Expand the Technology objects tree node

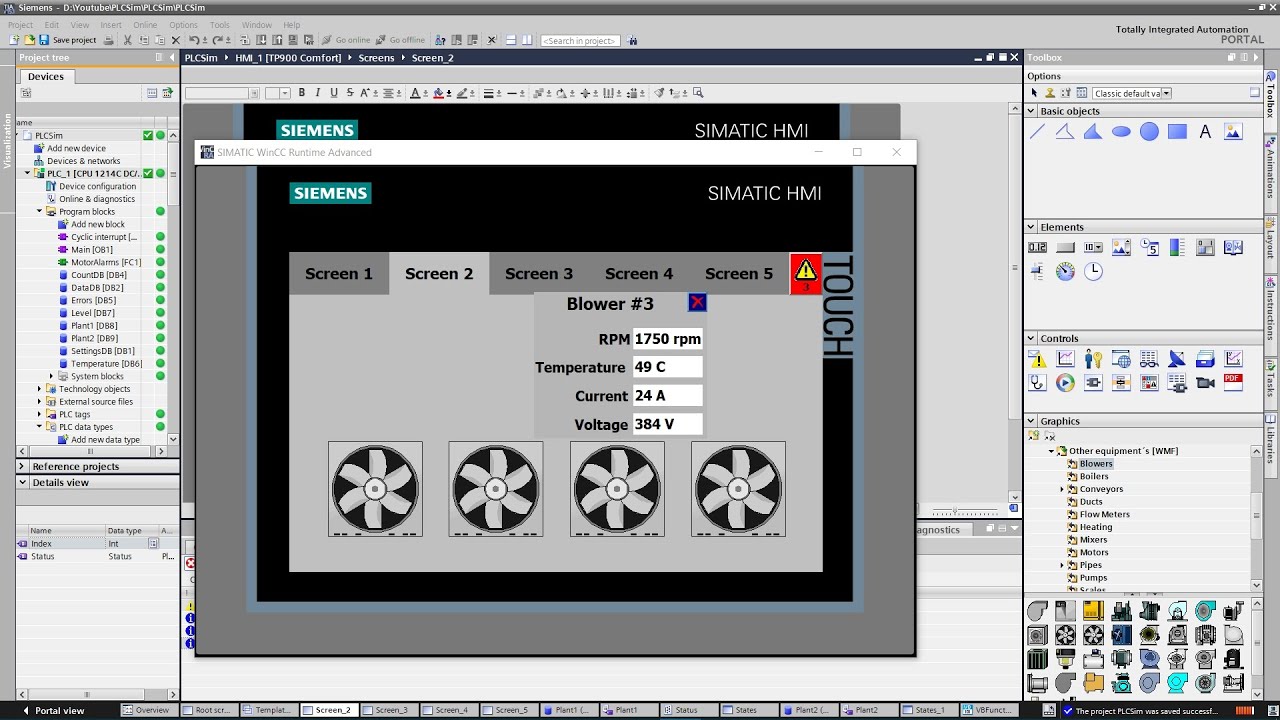[x=40, y=389]
